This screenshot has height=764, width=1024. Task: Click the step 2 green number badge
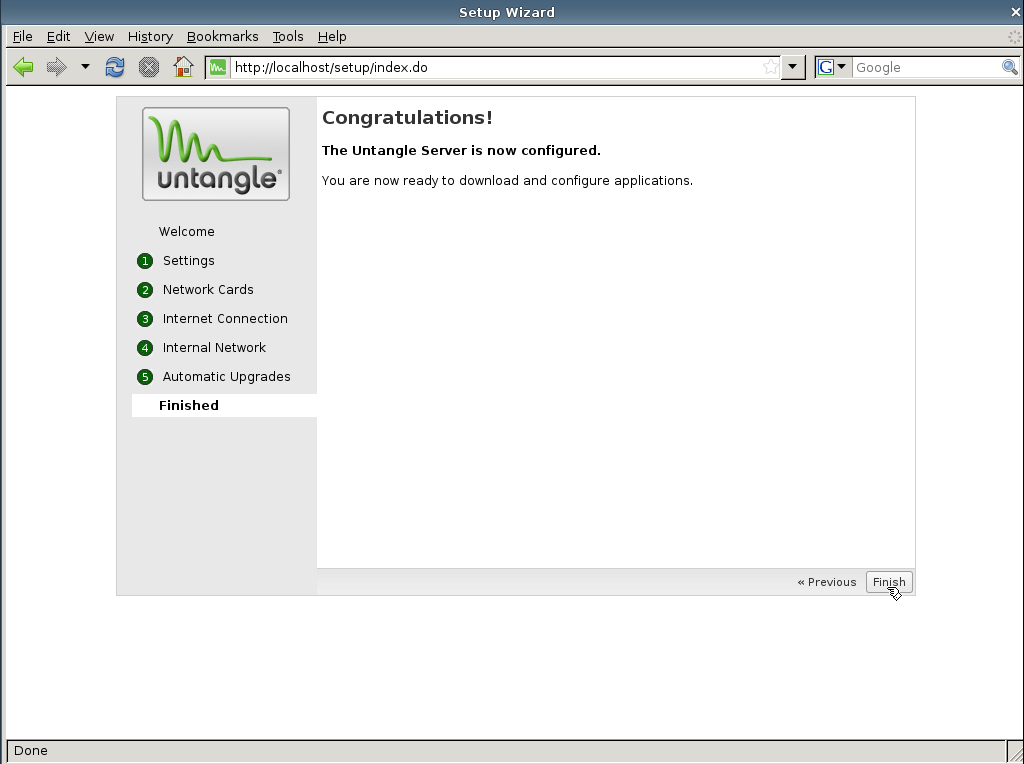[x=145, y=290]
